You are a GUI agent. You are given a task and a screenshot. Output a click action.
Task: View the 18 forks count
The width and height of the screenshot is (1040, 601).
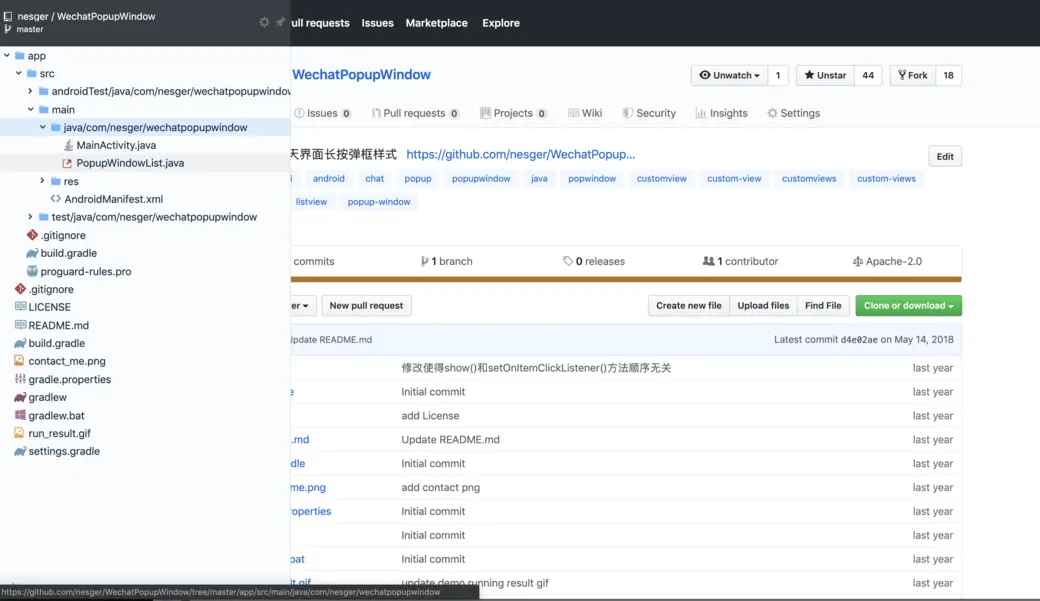click(x=948, y=75)
